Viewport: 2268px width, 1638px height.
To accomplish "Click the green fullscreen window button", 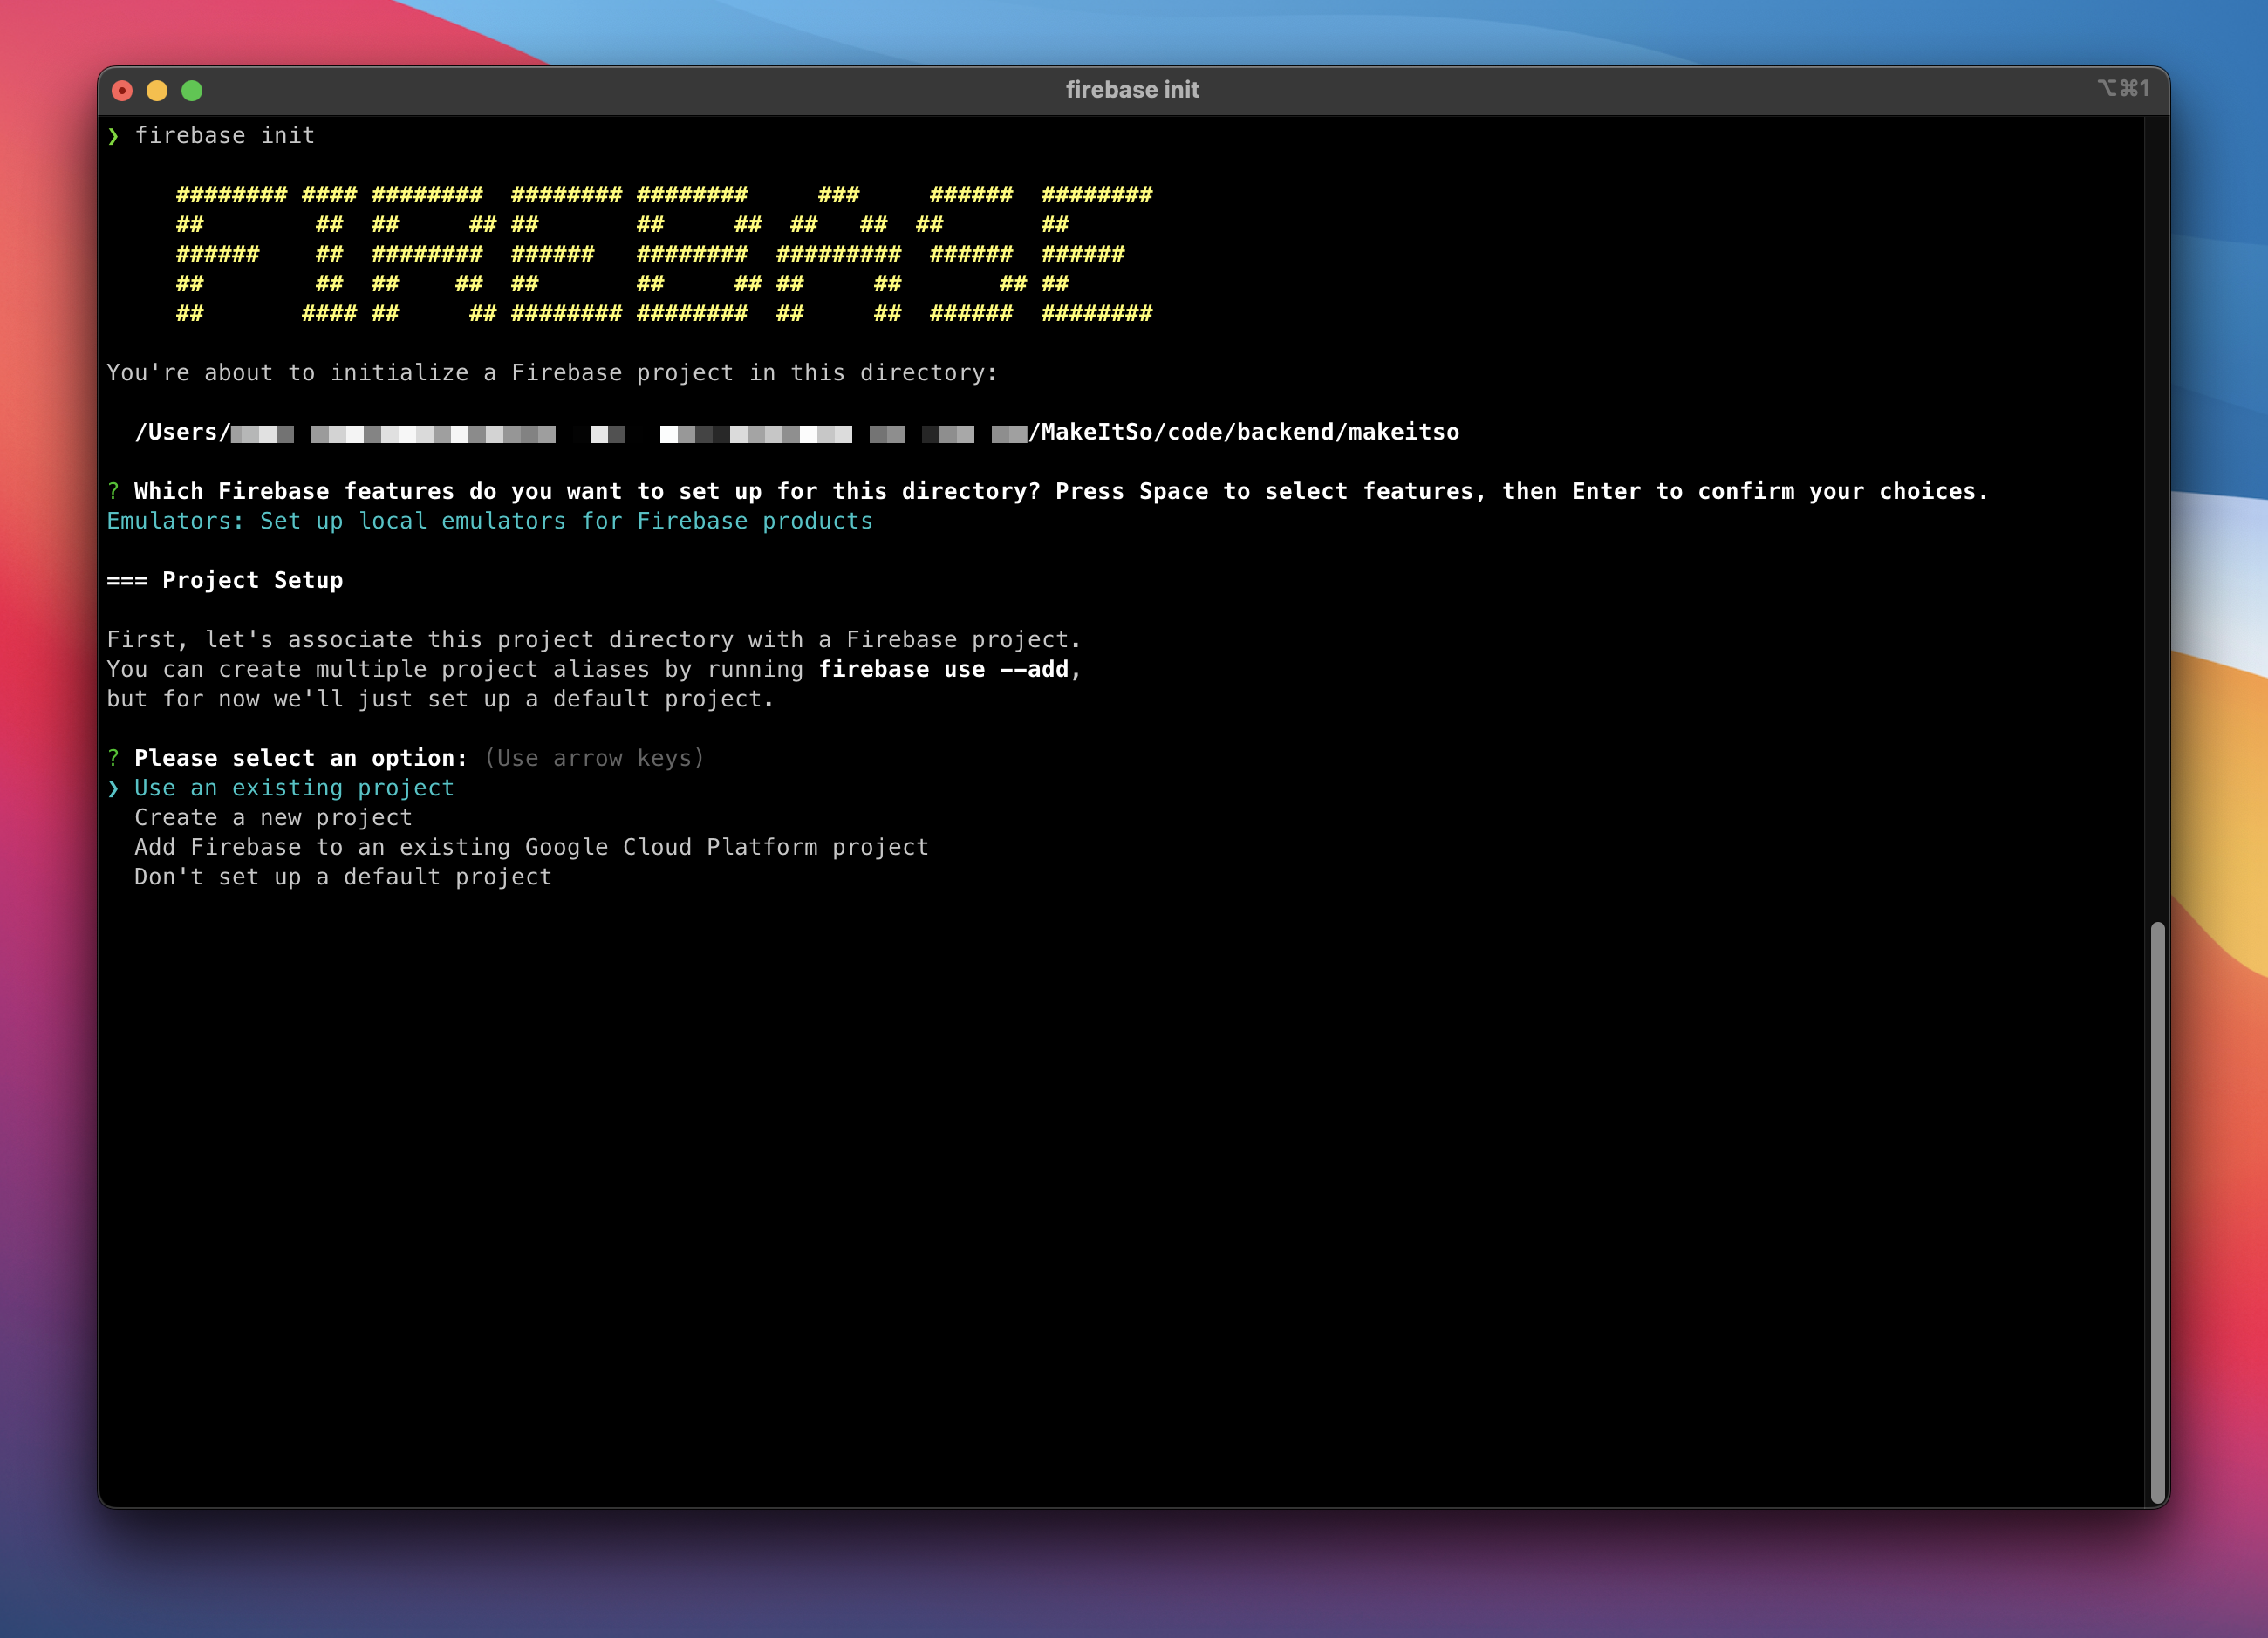I will [x=192, y=91].
